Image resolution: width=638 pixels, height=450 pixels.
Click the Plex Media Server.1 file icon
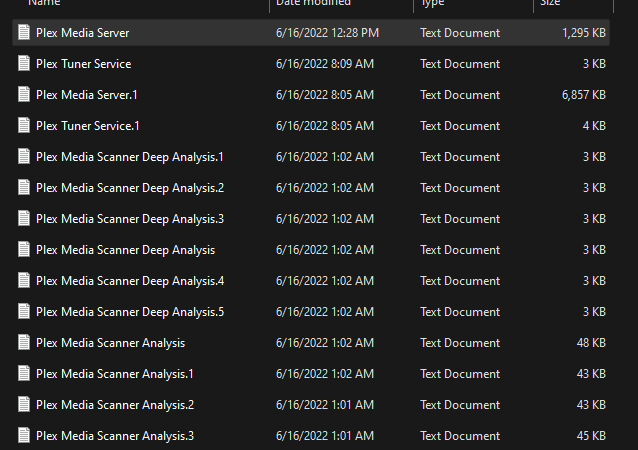[x=24, y=94]
